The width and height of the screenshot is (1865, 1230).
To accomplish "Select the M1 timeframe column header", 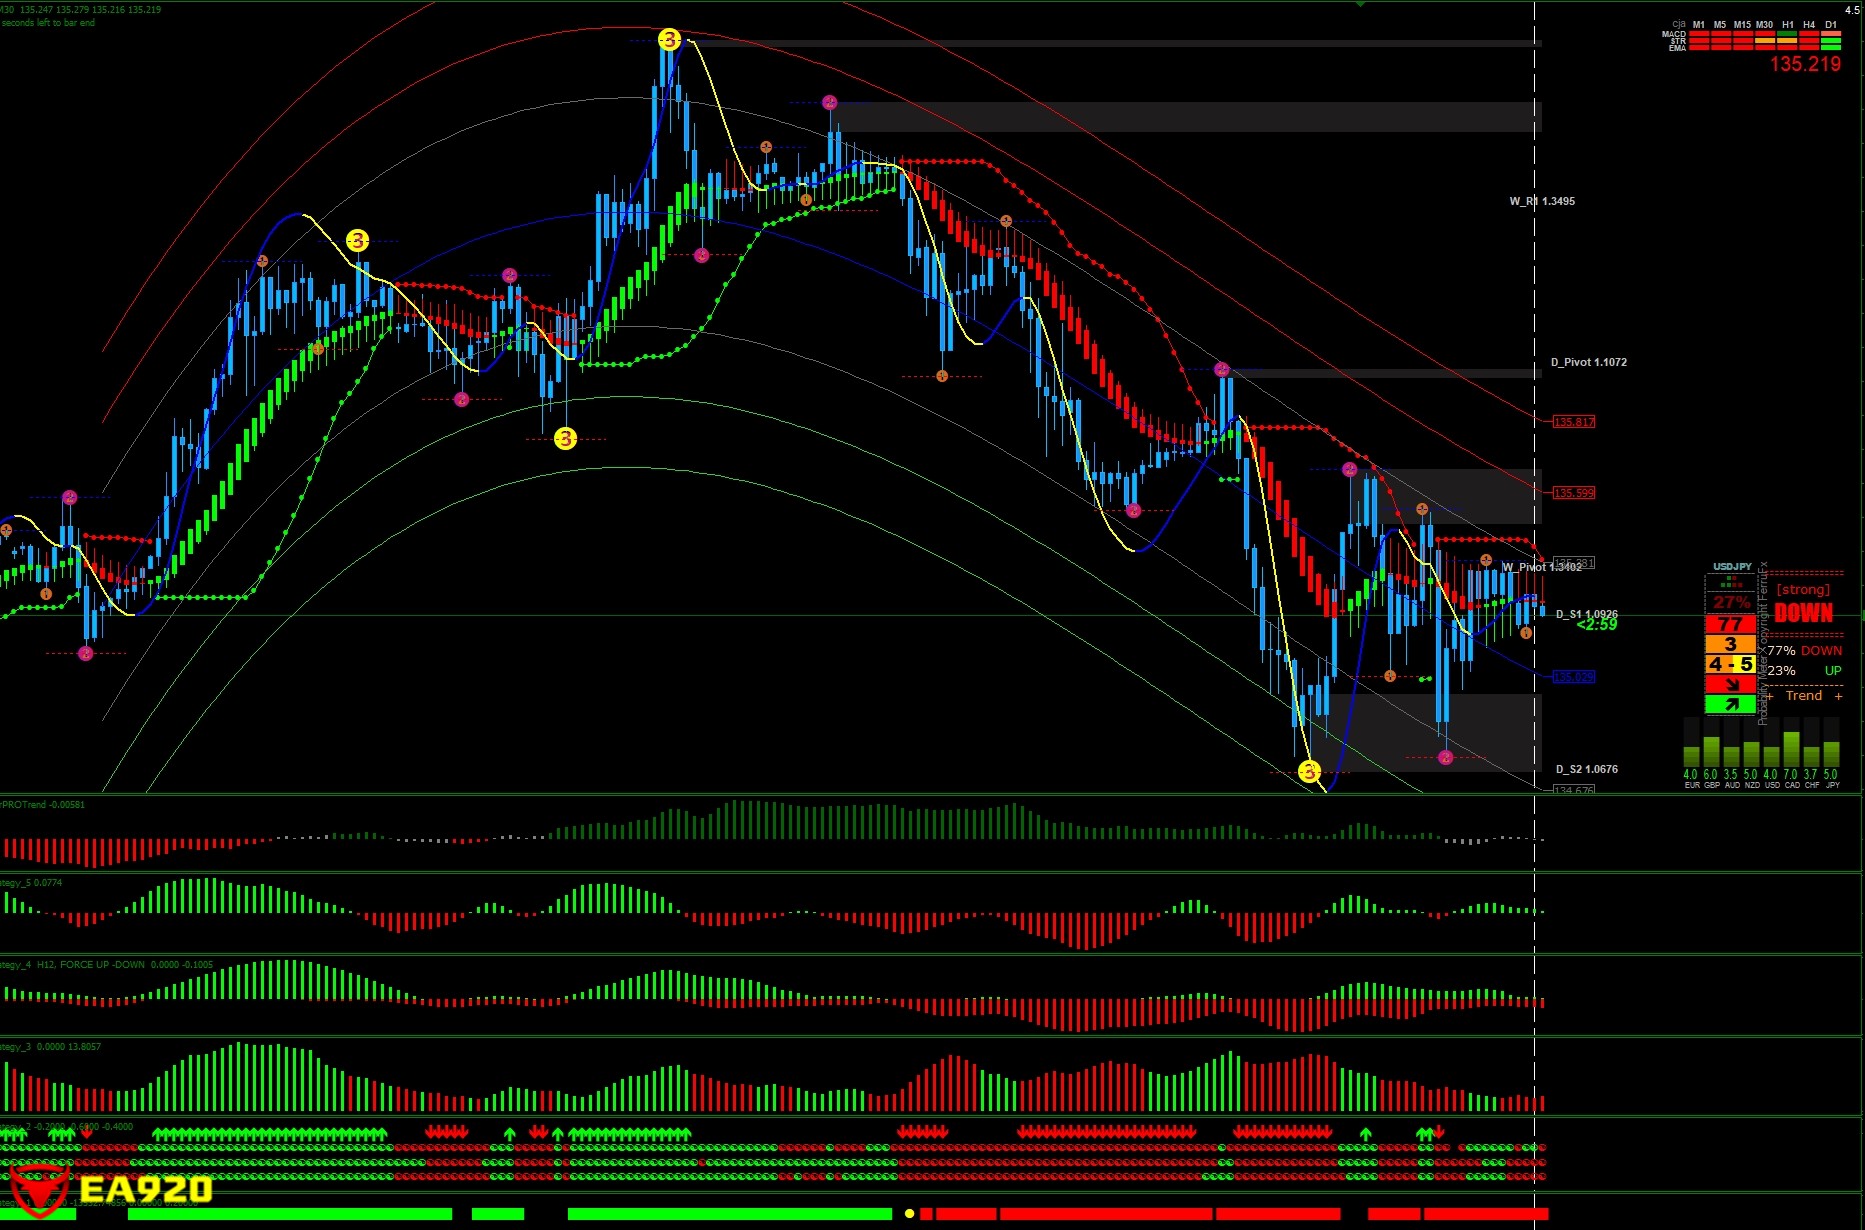I will [1698, 24].
